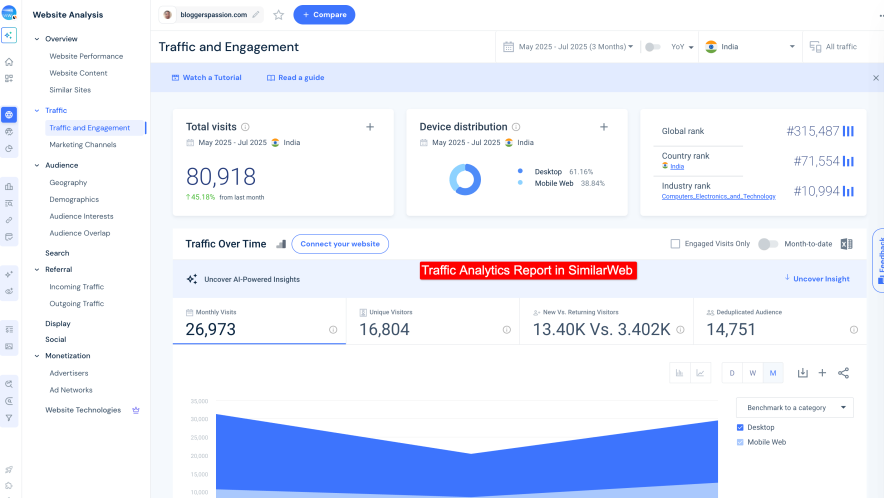This screenshot has width=884, height=498.
Task: Uncheck Desktop series checkbox
Action: [740, 428]
